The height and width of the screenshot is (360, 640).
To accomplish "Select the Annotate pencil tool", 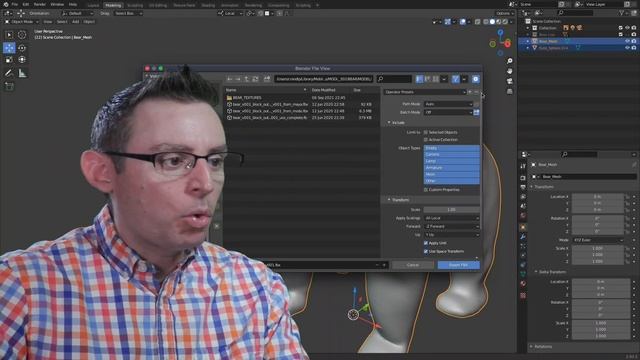I will pos(9,73).
